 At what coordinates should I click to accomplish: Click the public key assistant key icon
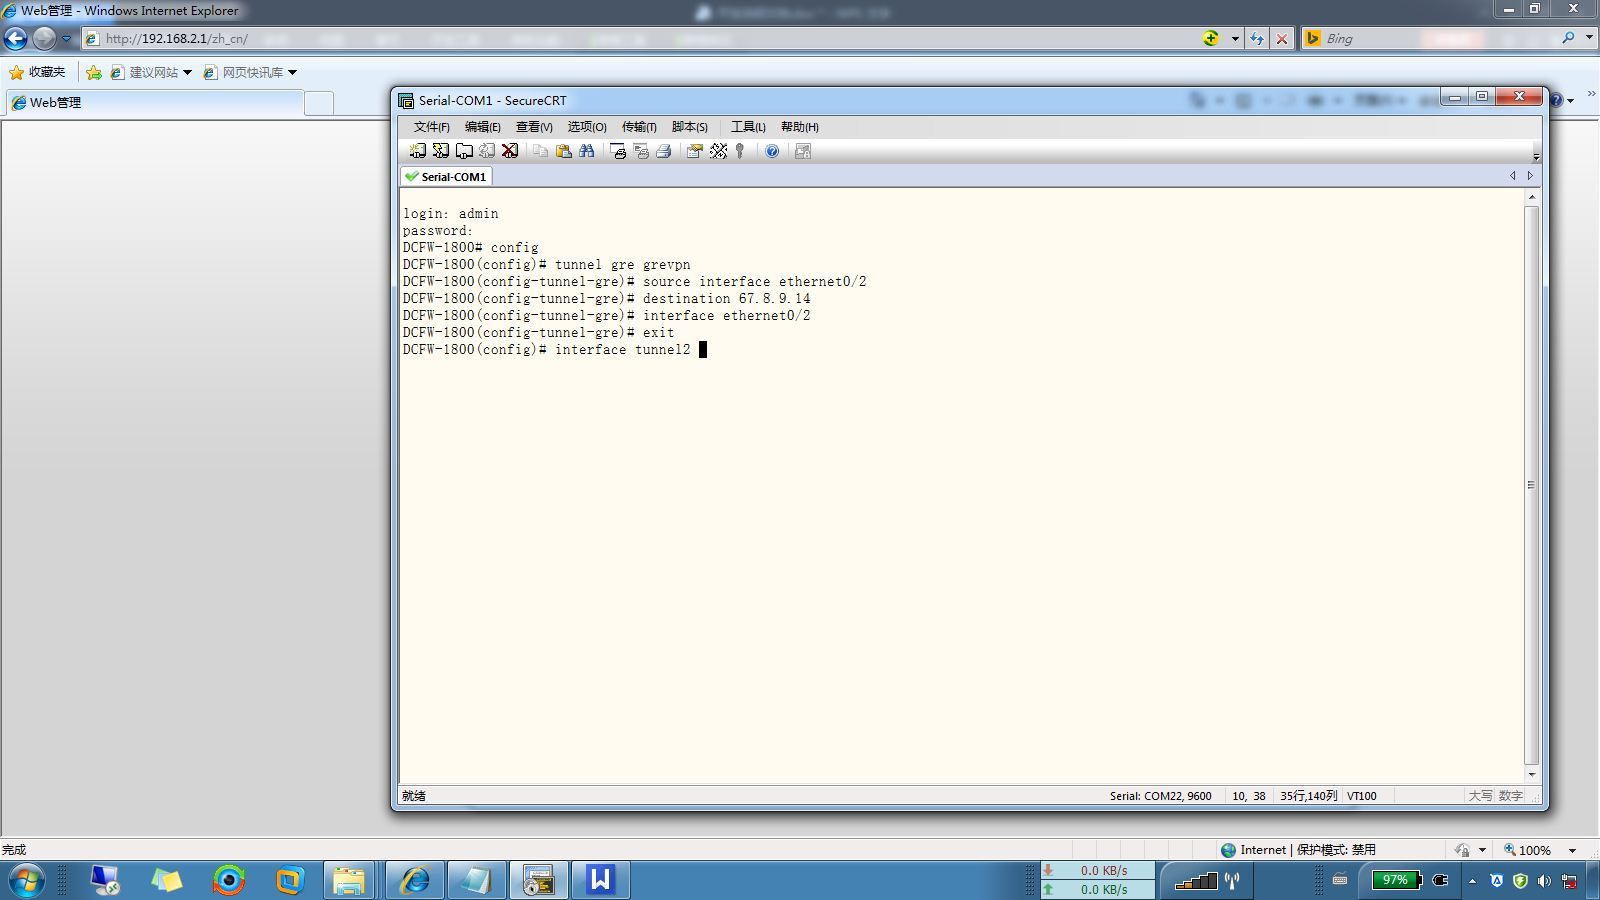(x=740, y=151)
